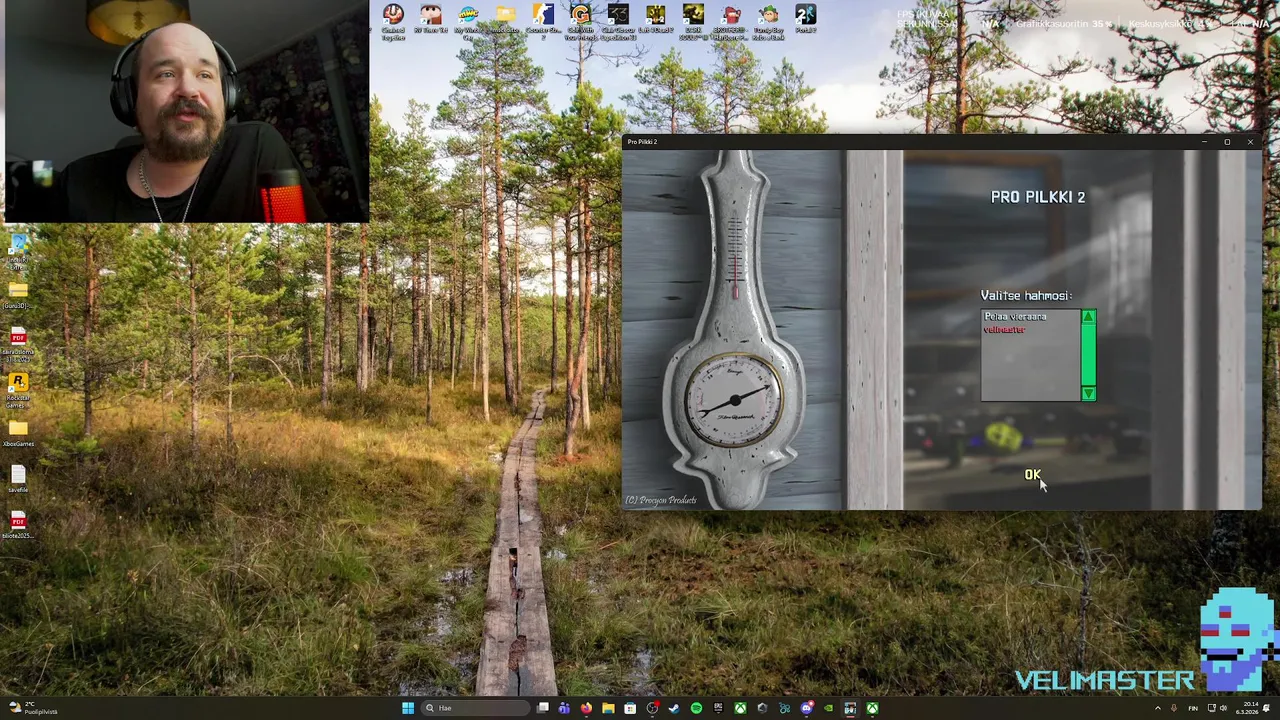Open the XboxGames desktop folder
This screenshot has width=1280, height=720.
[x=18, y=435]
